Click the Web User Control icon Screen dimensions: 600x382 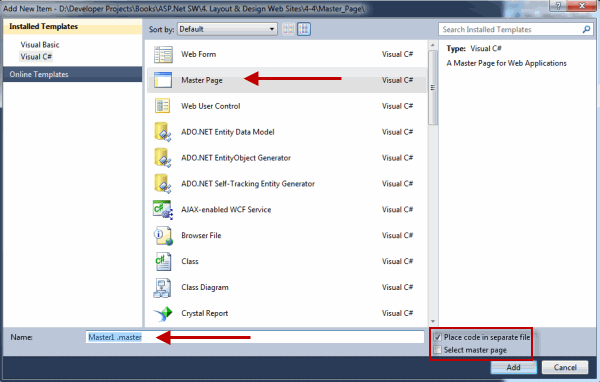(x=163, y=106)
